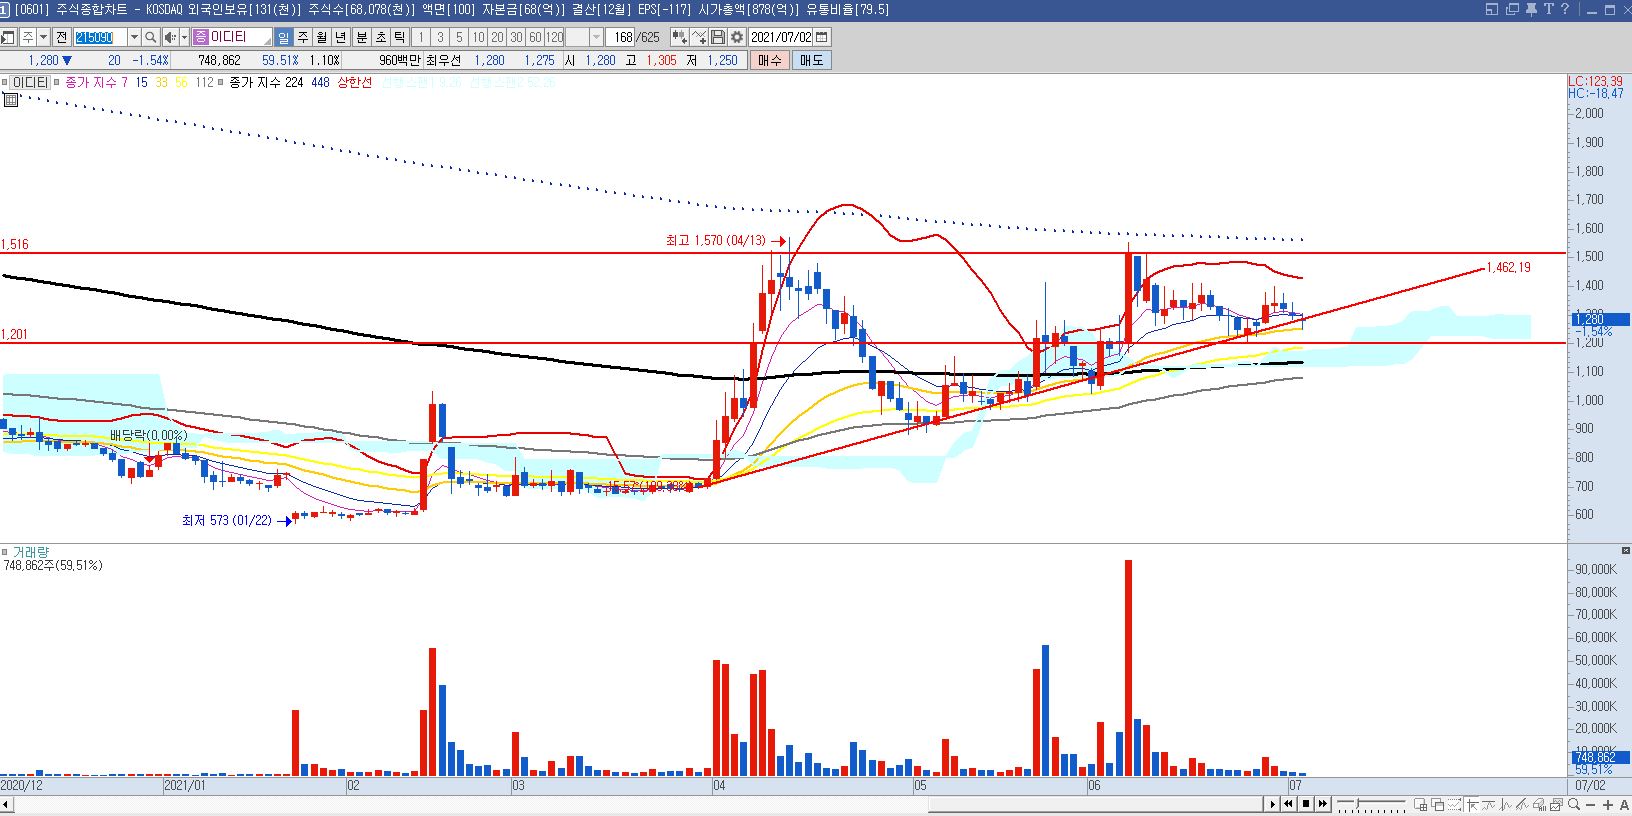Choose the 60 interval button
Viewport: 1632px width, 816px height.
coord(535,37)
